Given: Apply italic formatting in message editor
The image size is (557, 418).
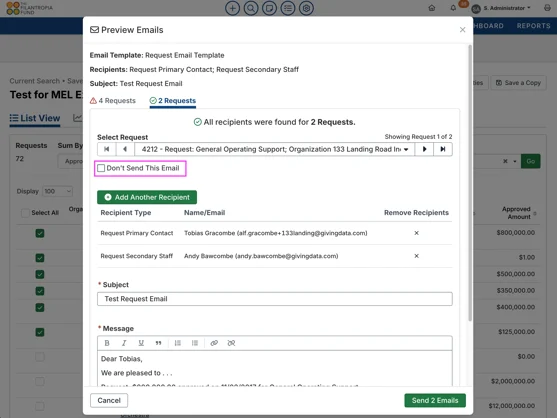Looking at the screenshot, I should coord(124,343).
